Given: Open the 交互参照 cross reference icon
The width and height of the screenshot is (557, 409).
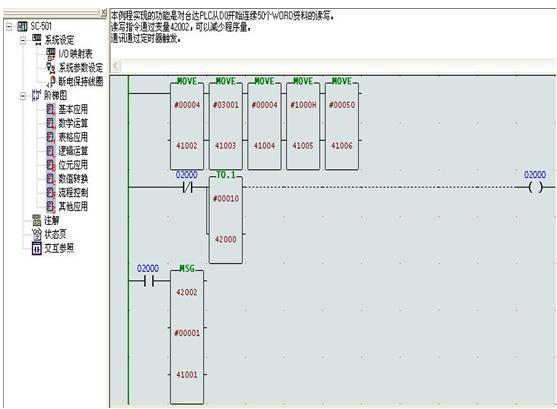Looking at the screenshot, I should pyautogui.click(x=37, y=248).
